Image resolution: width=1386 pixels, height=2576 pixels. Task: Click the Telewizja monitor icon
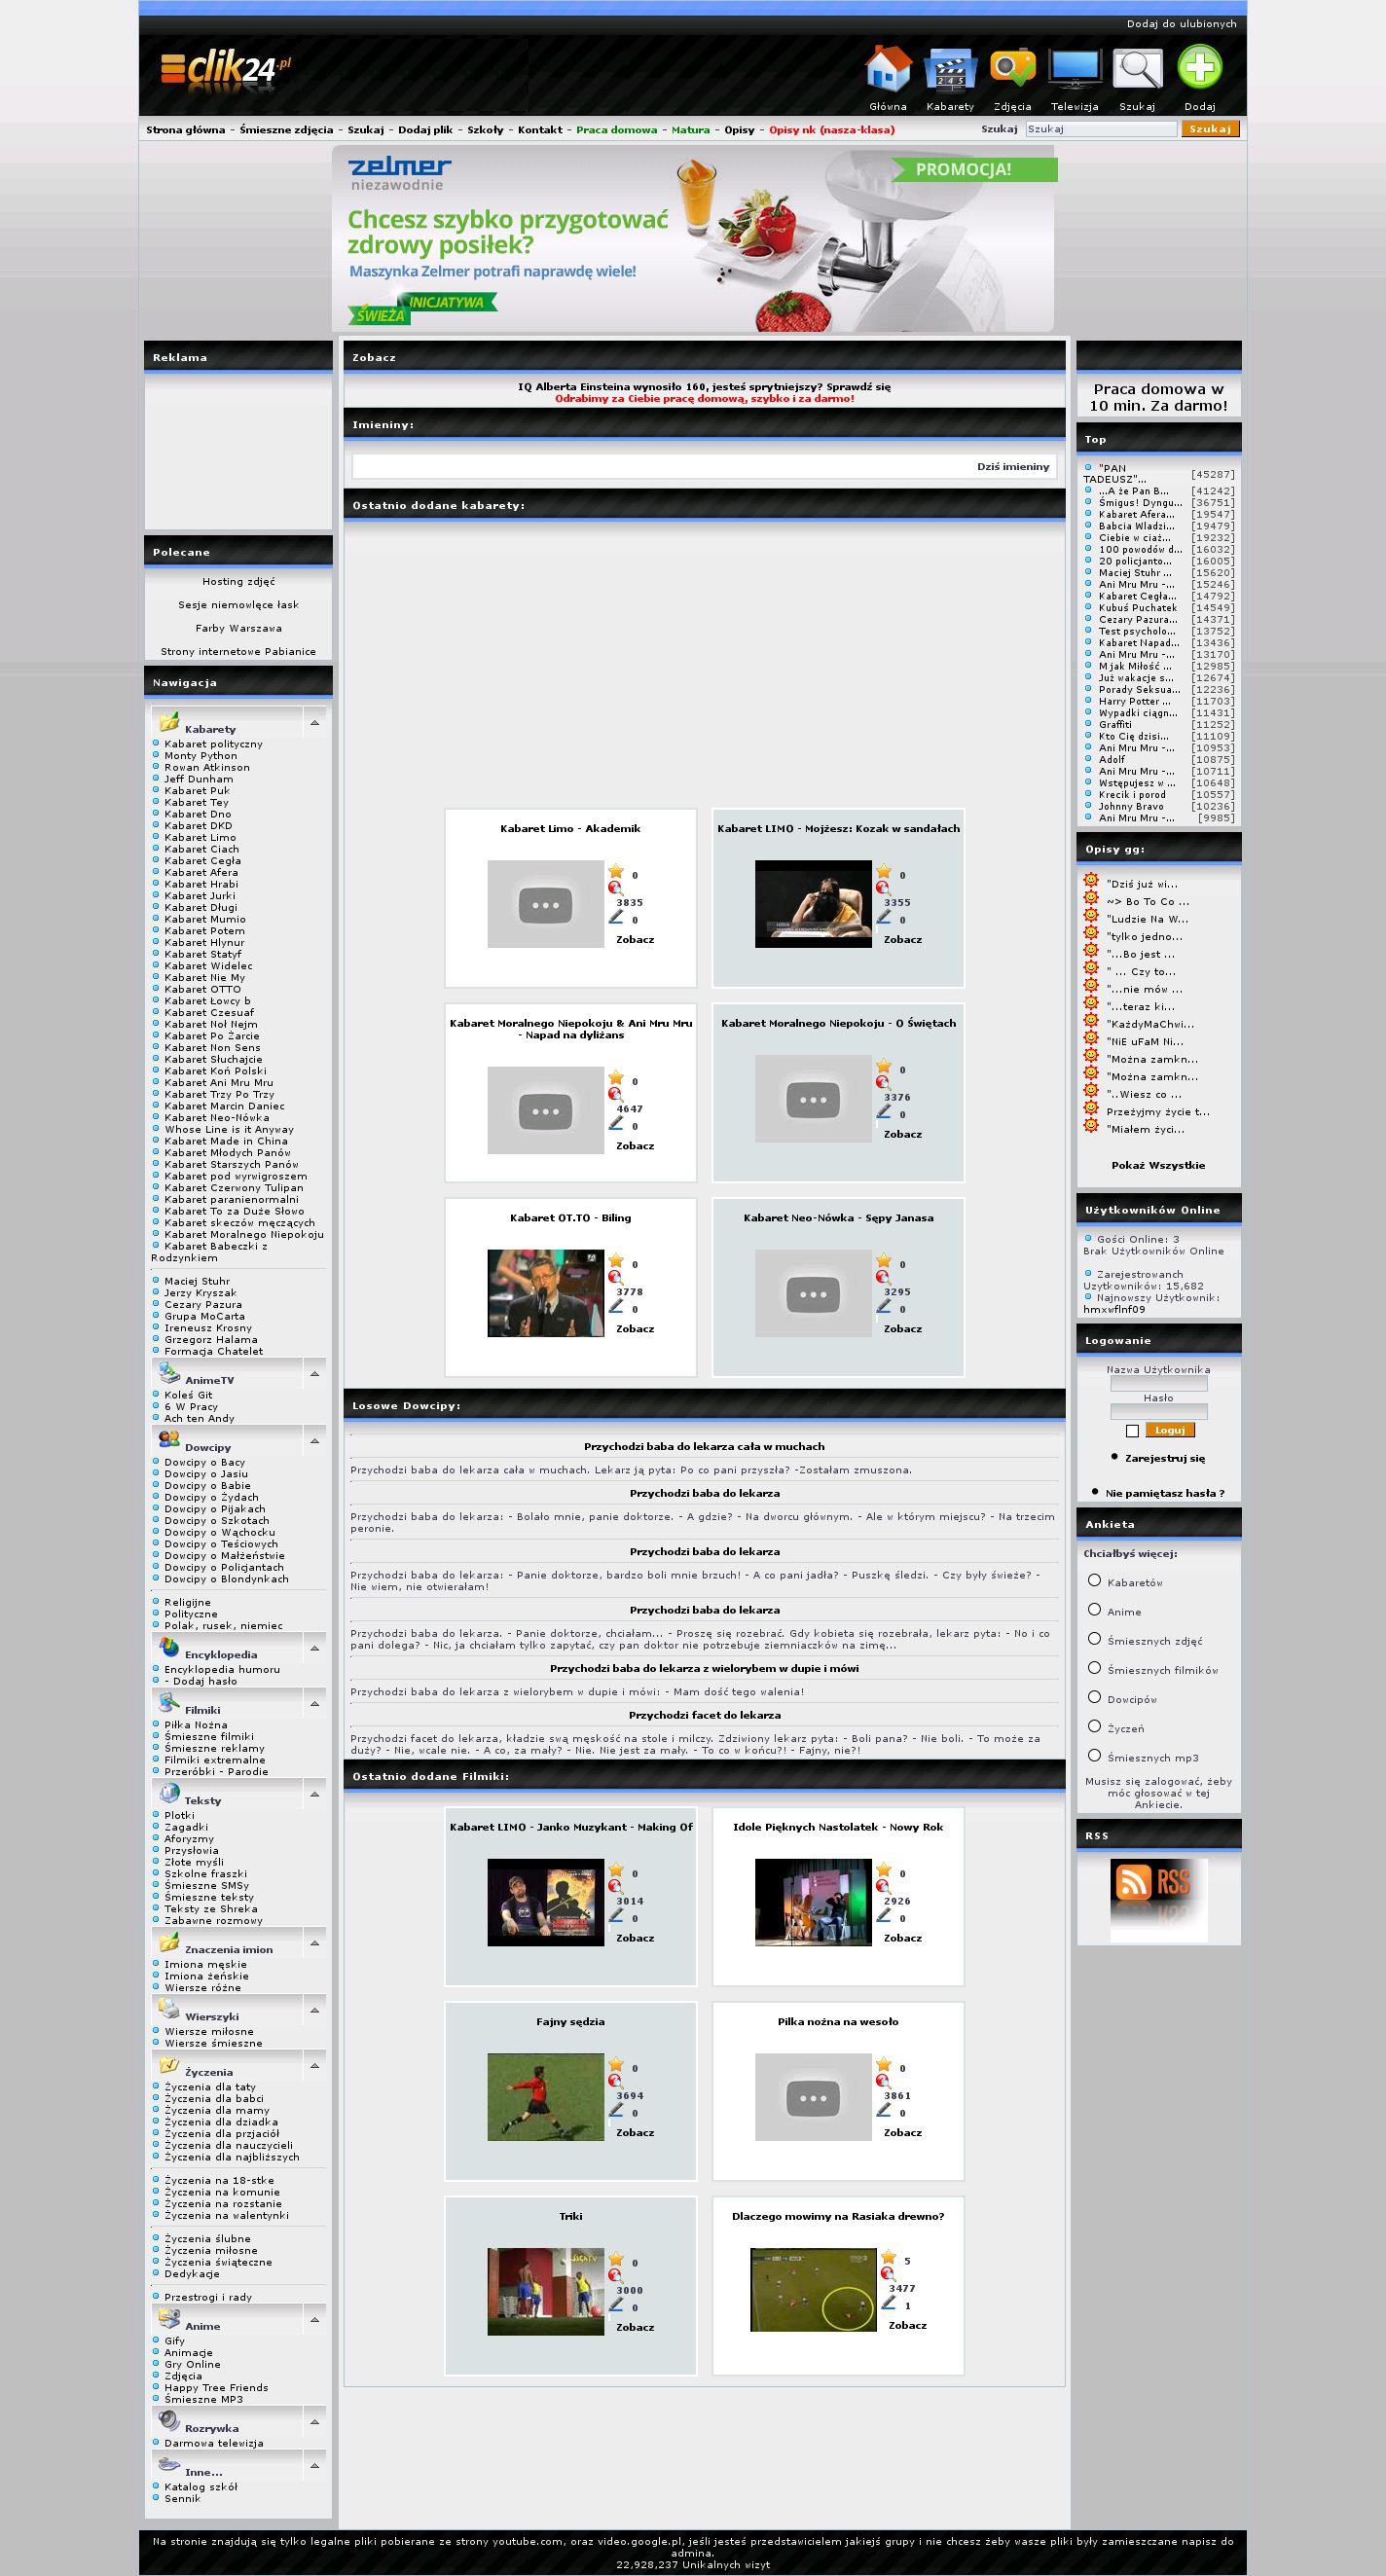pos(1074,69)
